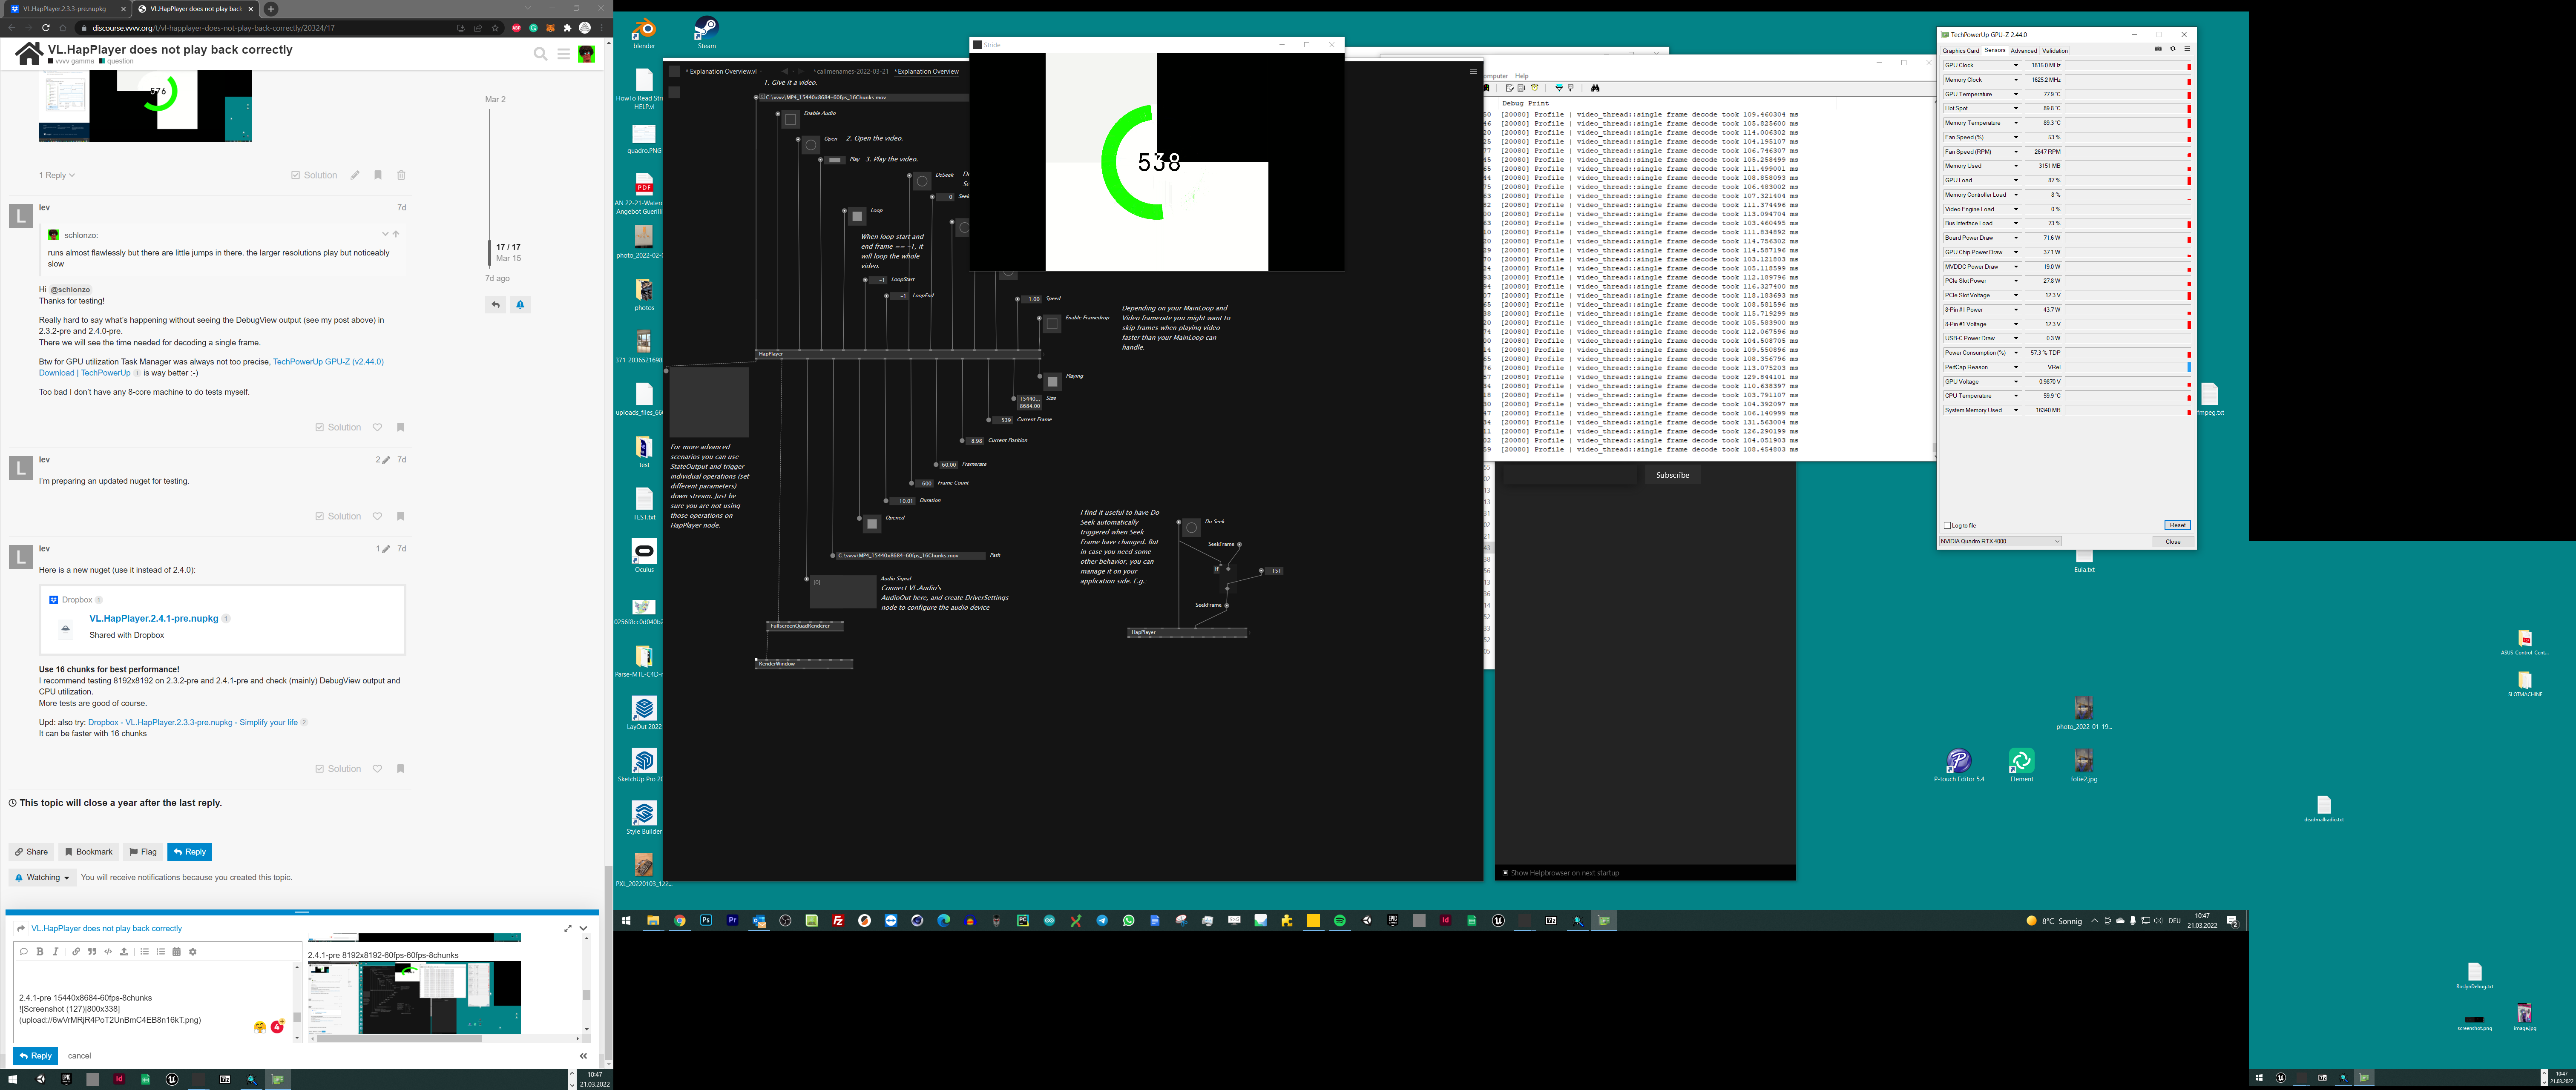Open the Help menu in DebugView window

pos(1521,76)
